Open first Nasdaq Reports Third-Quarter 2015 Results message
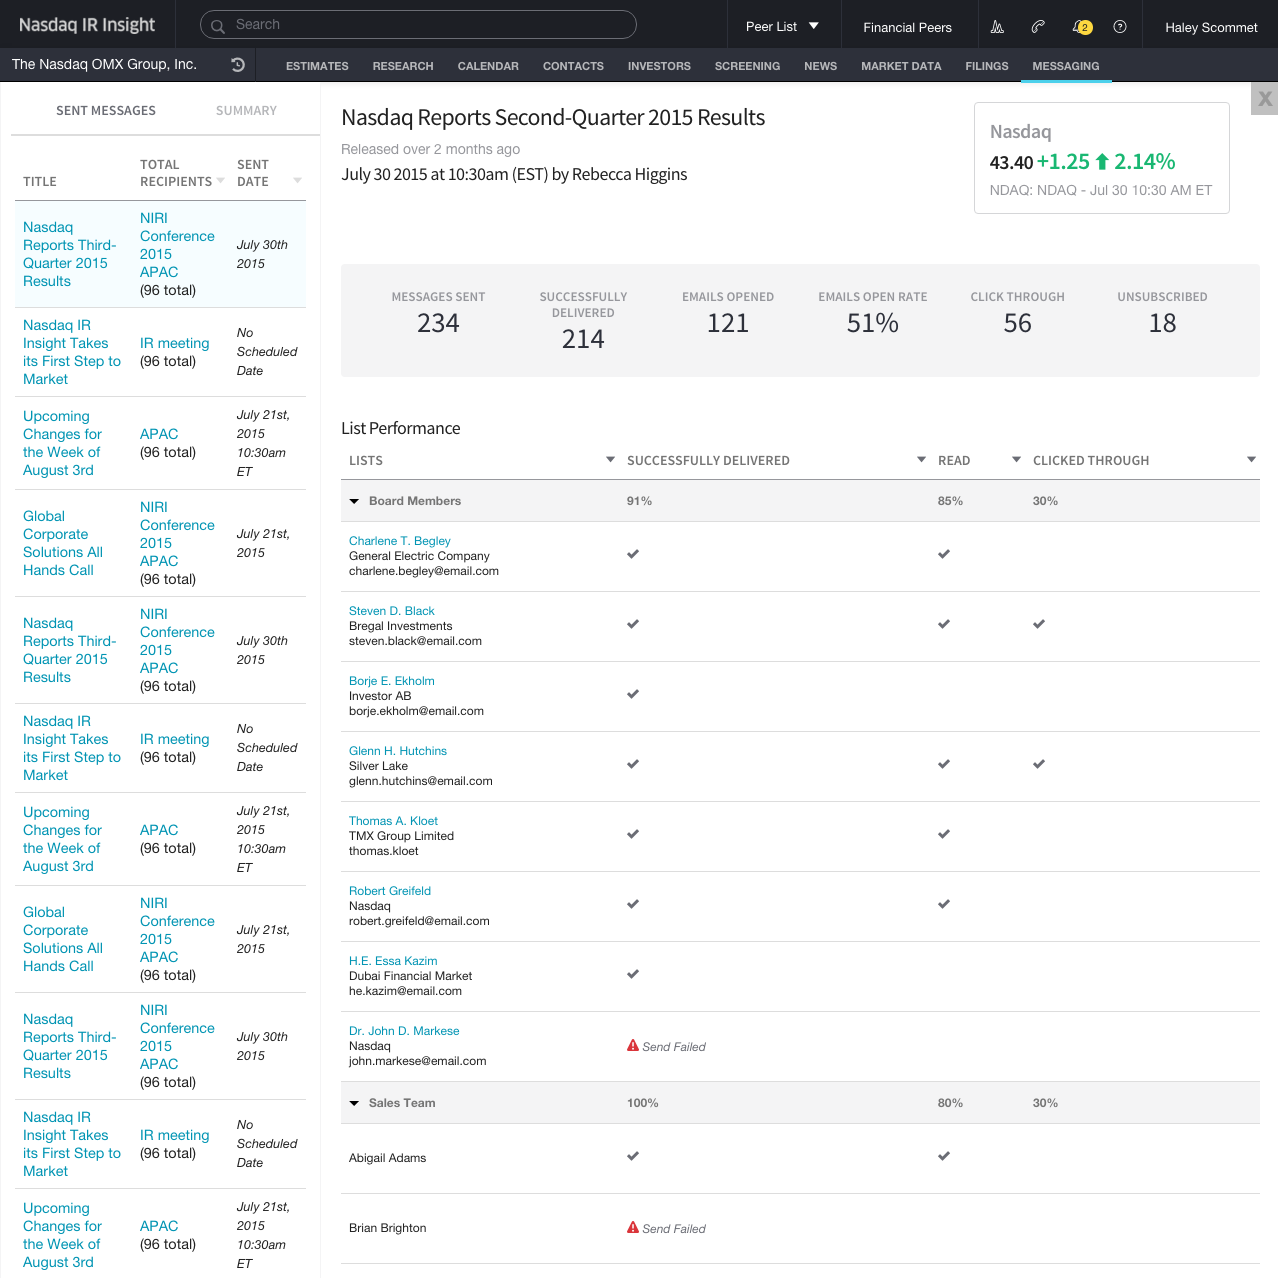Image resolution: width=1278 pixels, height=1278 pixels. point(70,254)
